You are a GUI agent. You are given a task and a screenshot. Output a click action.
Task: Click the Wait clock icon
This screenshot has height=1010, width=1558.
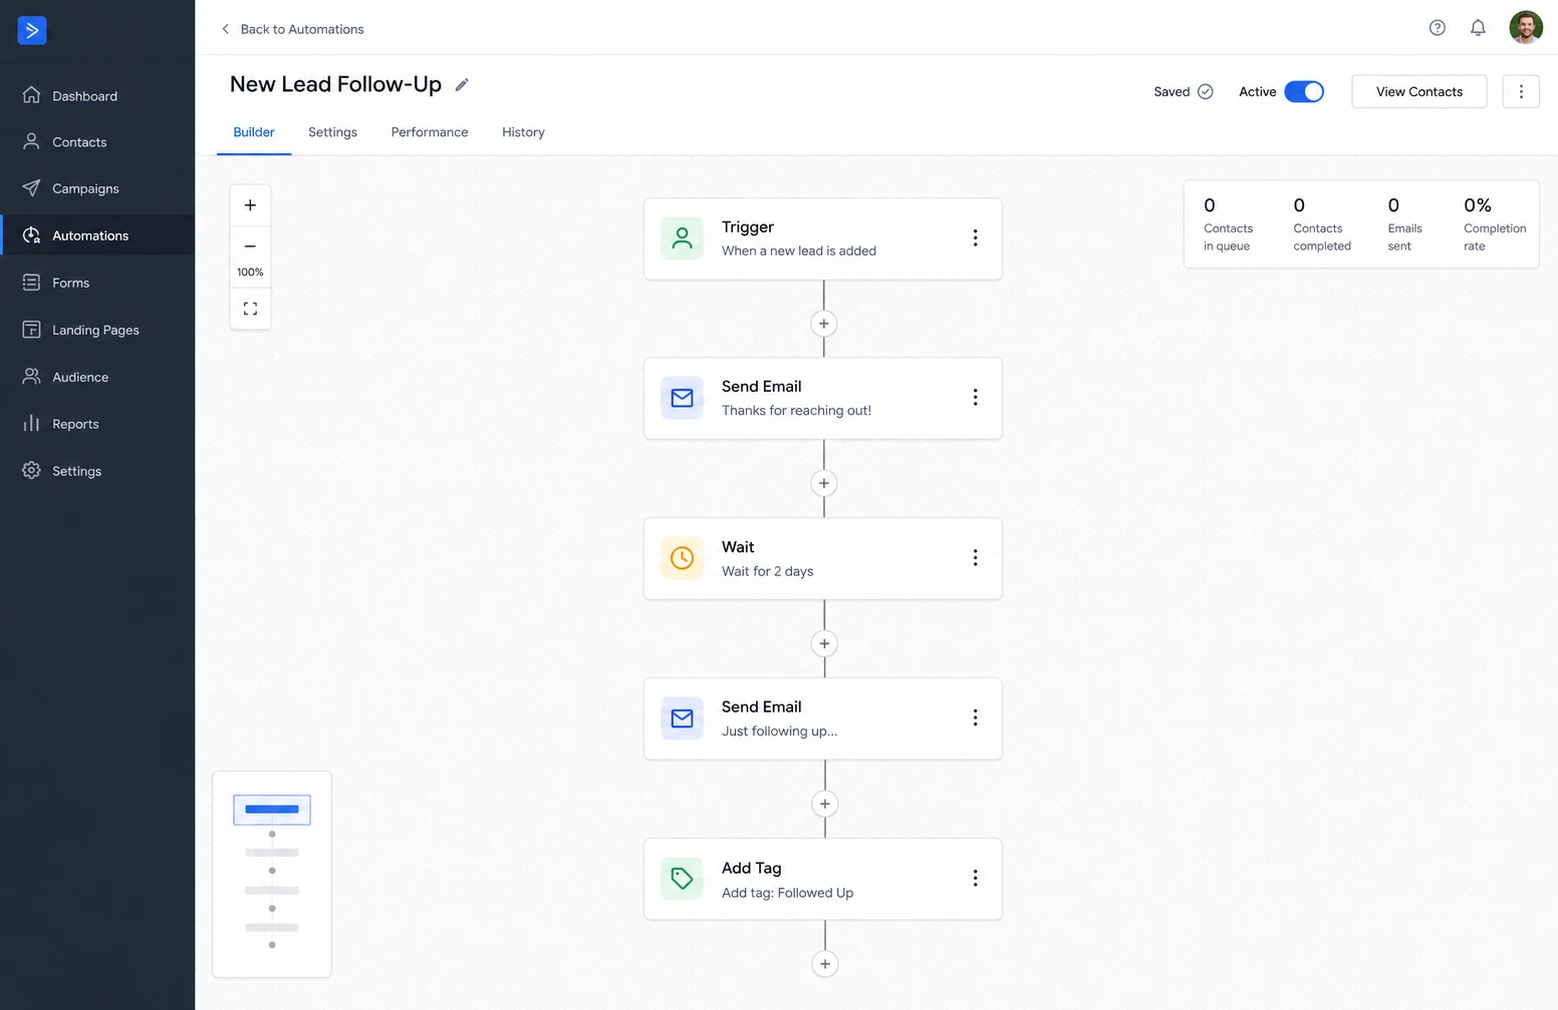(x=682, y=558)
